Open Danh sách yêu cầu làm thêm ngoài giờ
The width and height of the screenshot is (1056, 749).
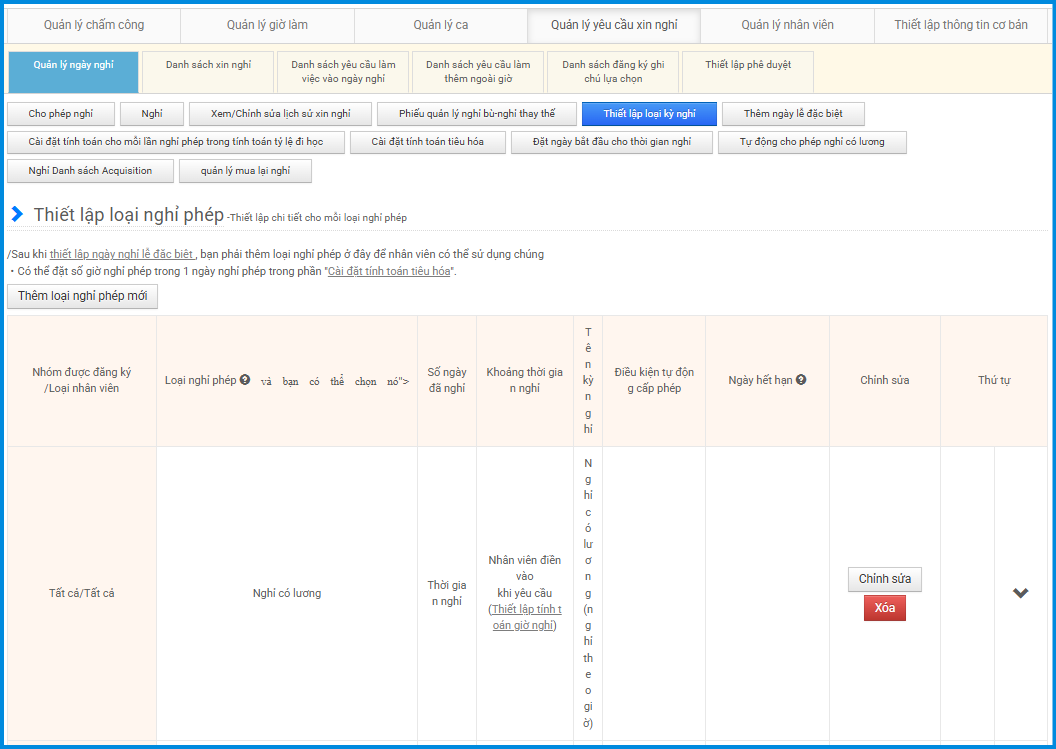tap(478, 71)
